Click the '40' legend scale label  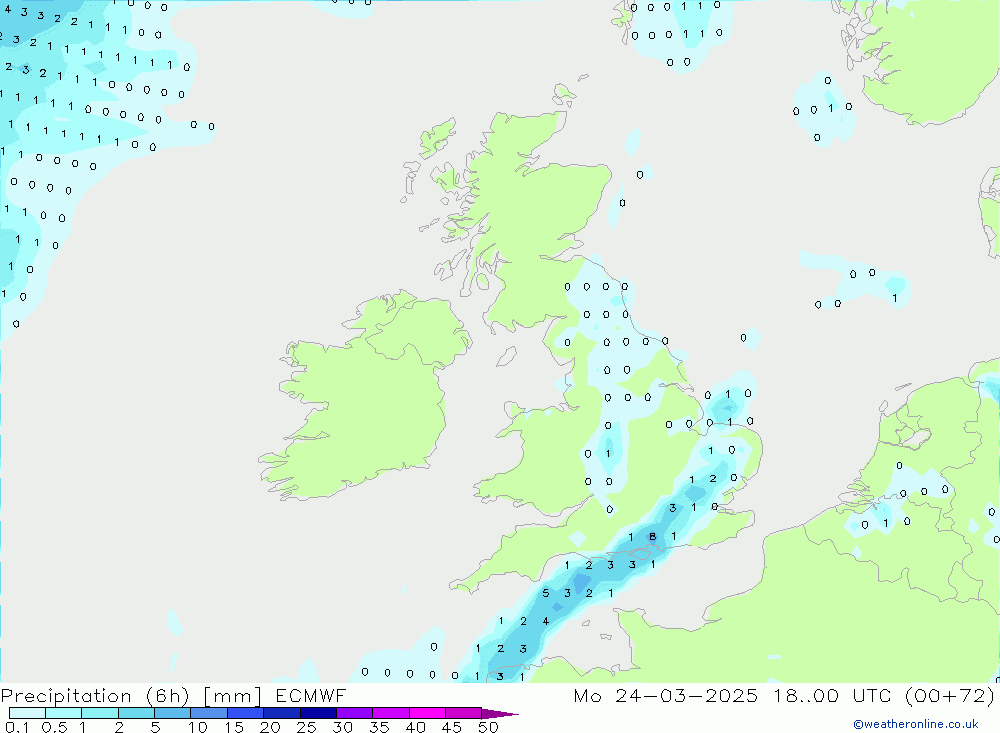(415, 727)
